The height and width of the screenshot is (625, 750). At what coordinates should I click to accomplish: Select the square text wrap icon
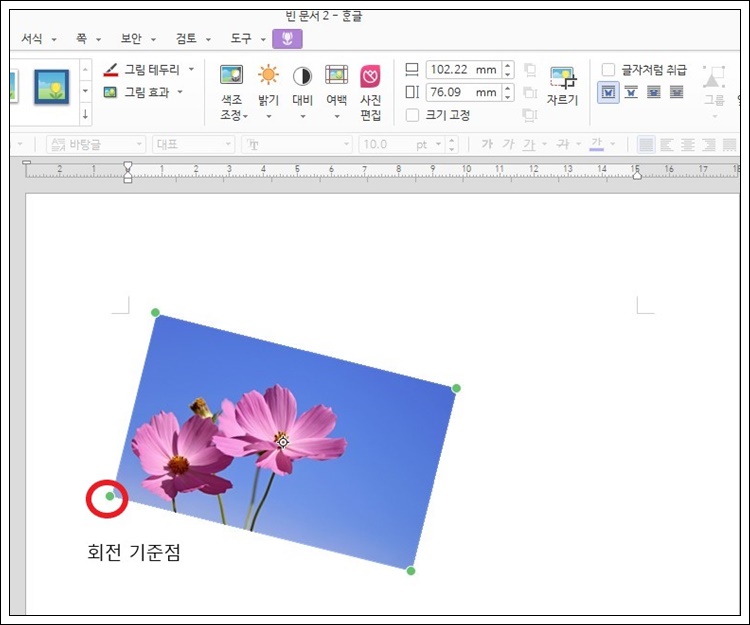point(608,92)
